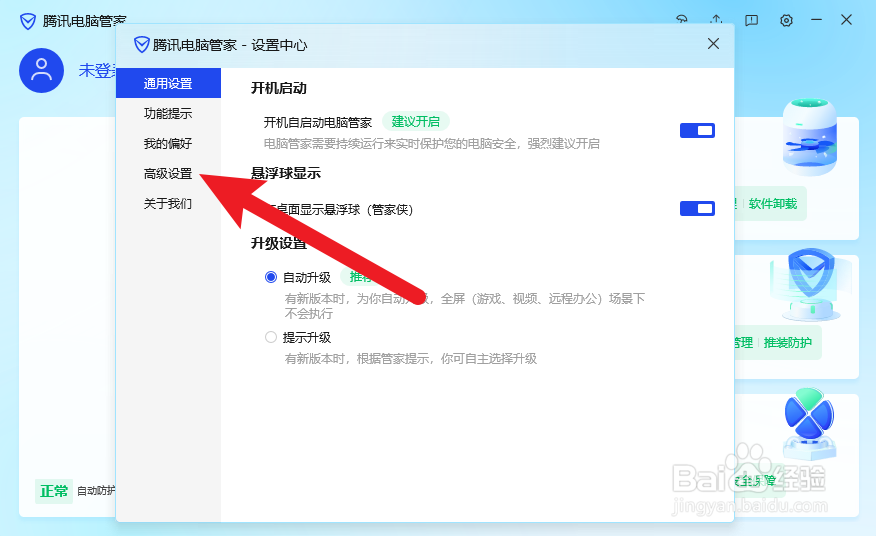Toggle 开机自启动电脑管家 switch
The height and width of the screenshot is (536, 876).
tap(697, 130)
